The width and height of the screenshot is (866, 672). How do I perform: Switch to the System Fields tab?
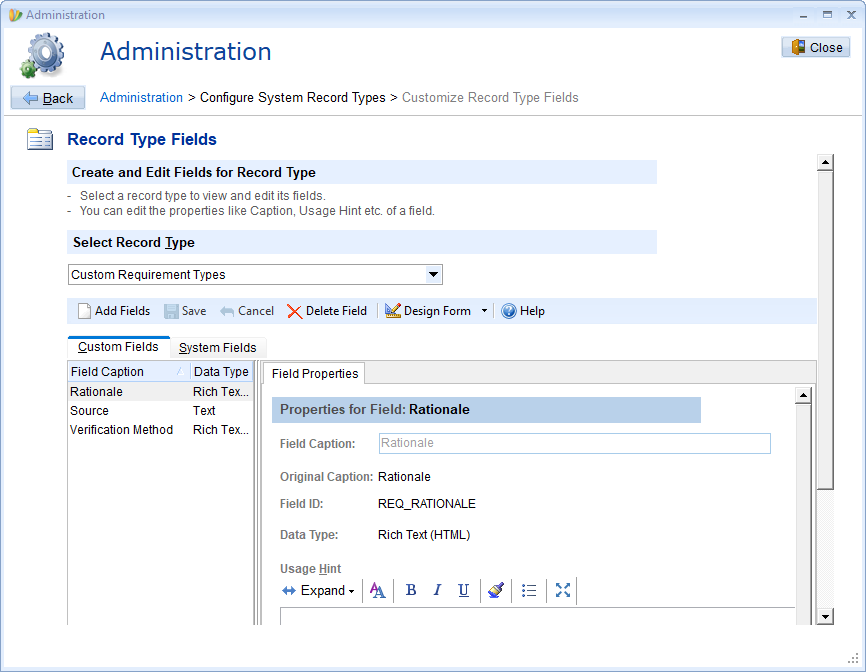click(x=218, y=347)
